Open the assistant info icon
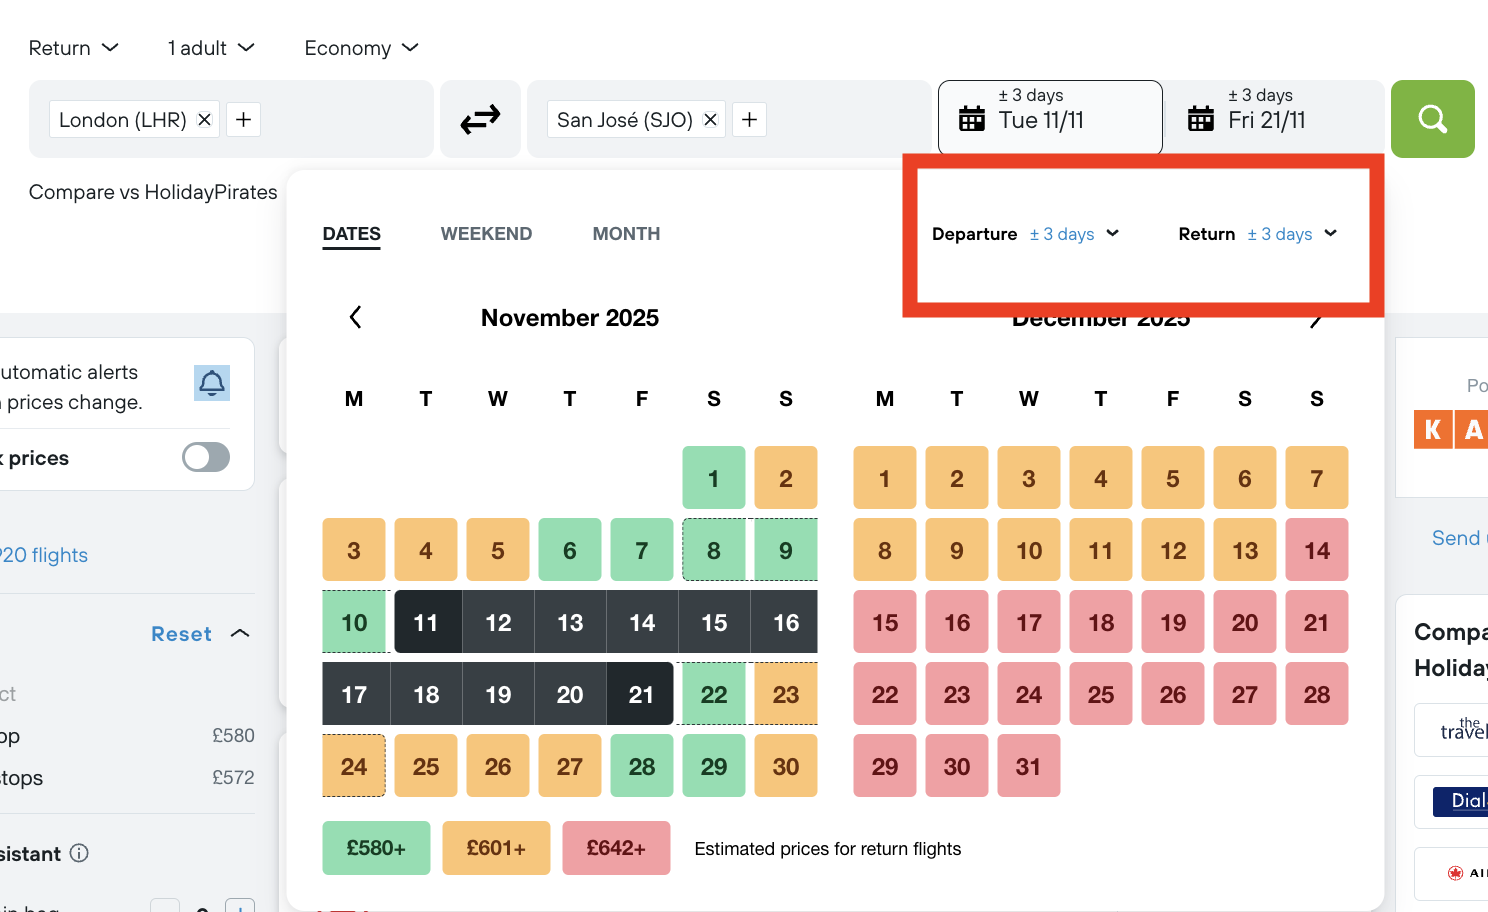This screenshot has width=1488, height=912. pos(79,853)
